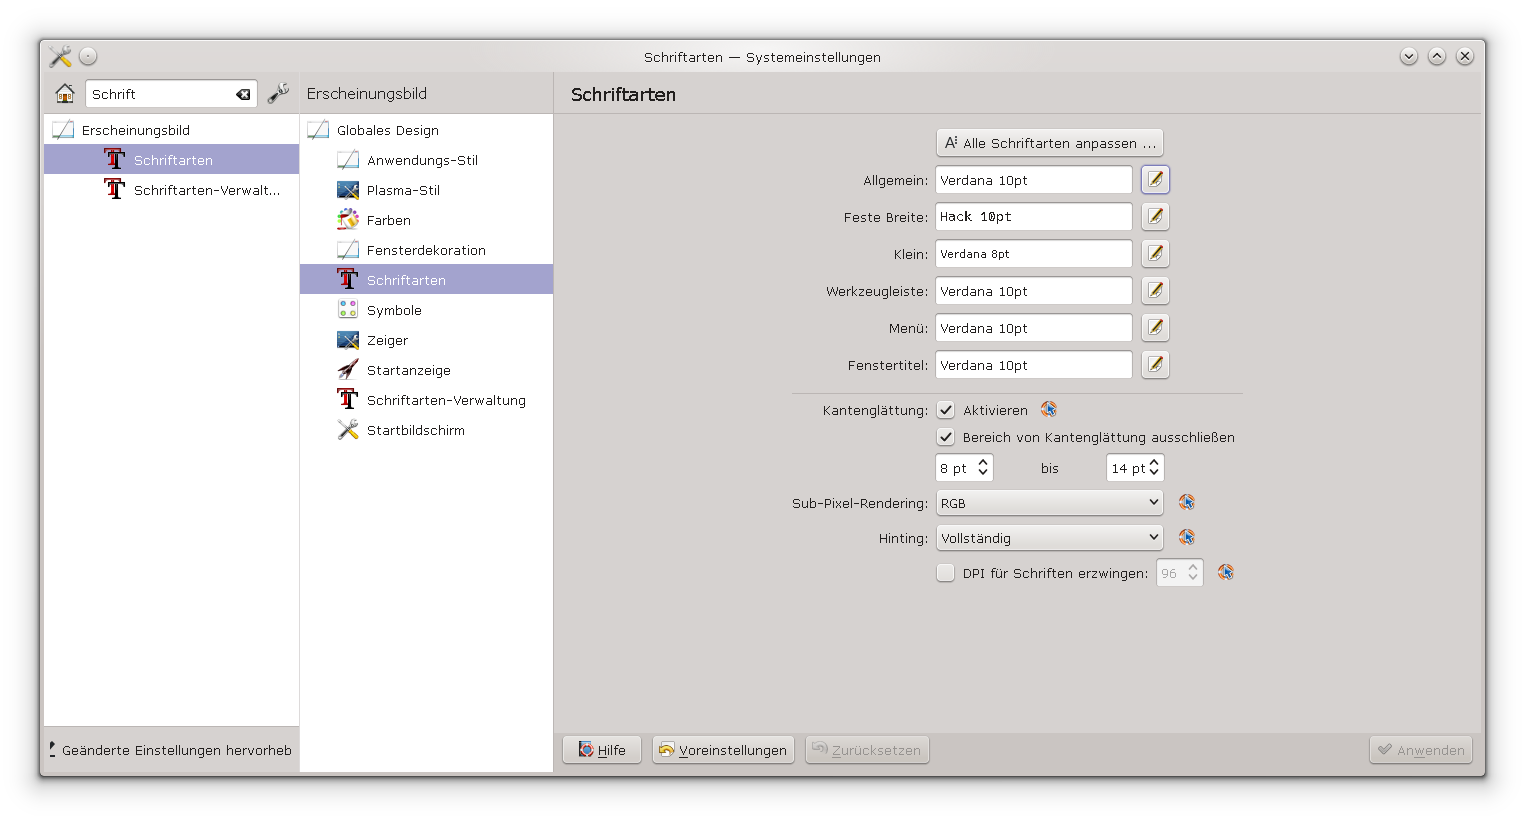Uncheck Bereich von Kantenglättung ausschließen
This screenshot has width=1525, height=816.
coord(946,437)
